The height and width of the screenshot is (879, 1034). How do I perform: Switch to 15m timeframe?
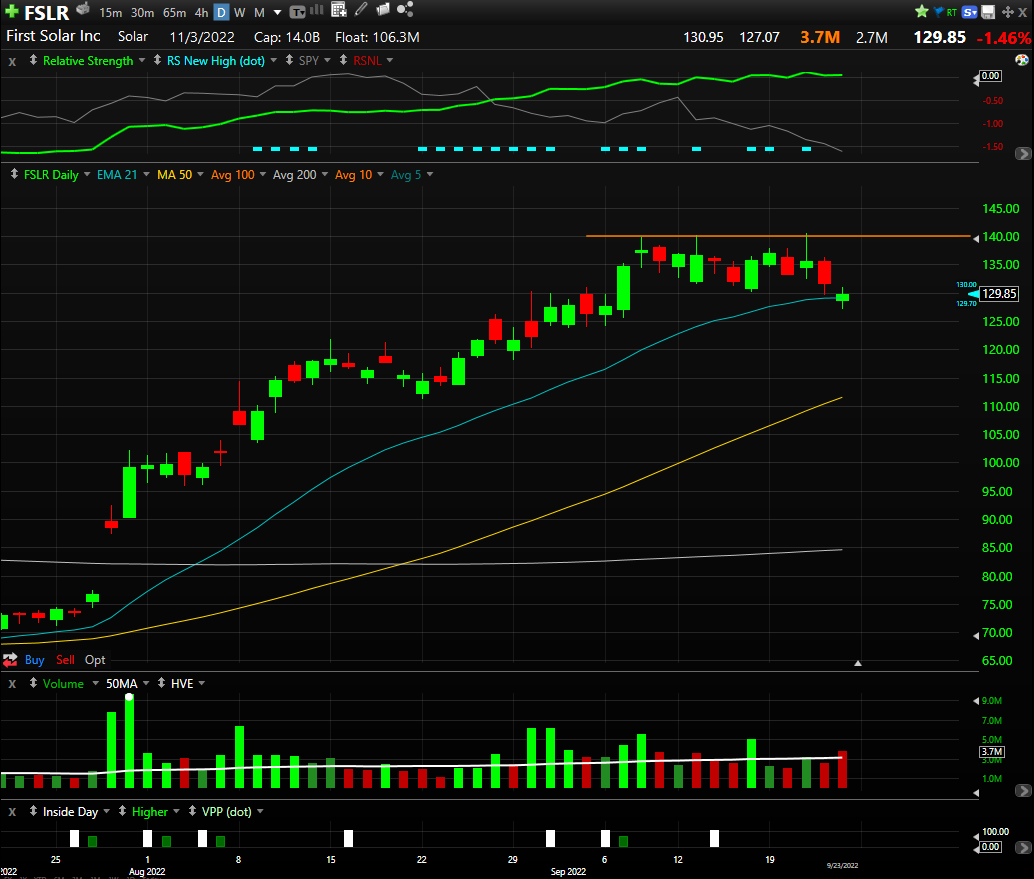(111, 13)
